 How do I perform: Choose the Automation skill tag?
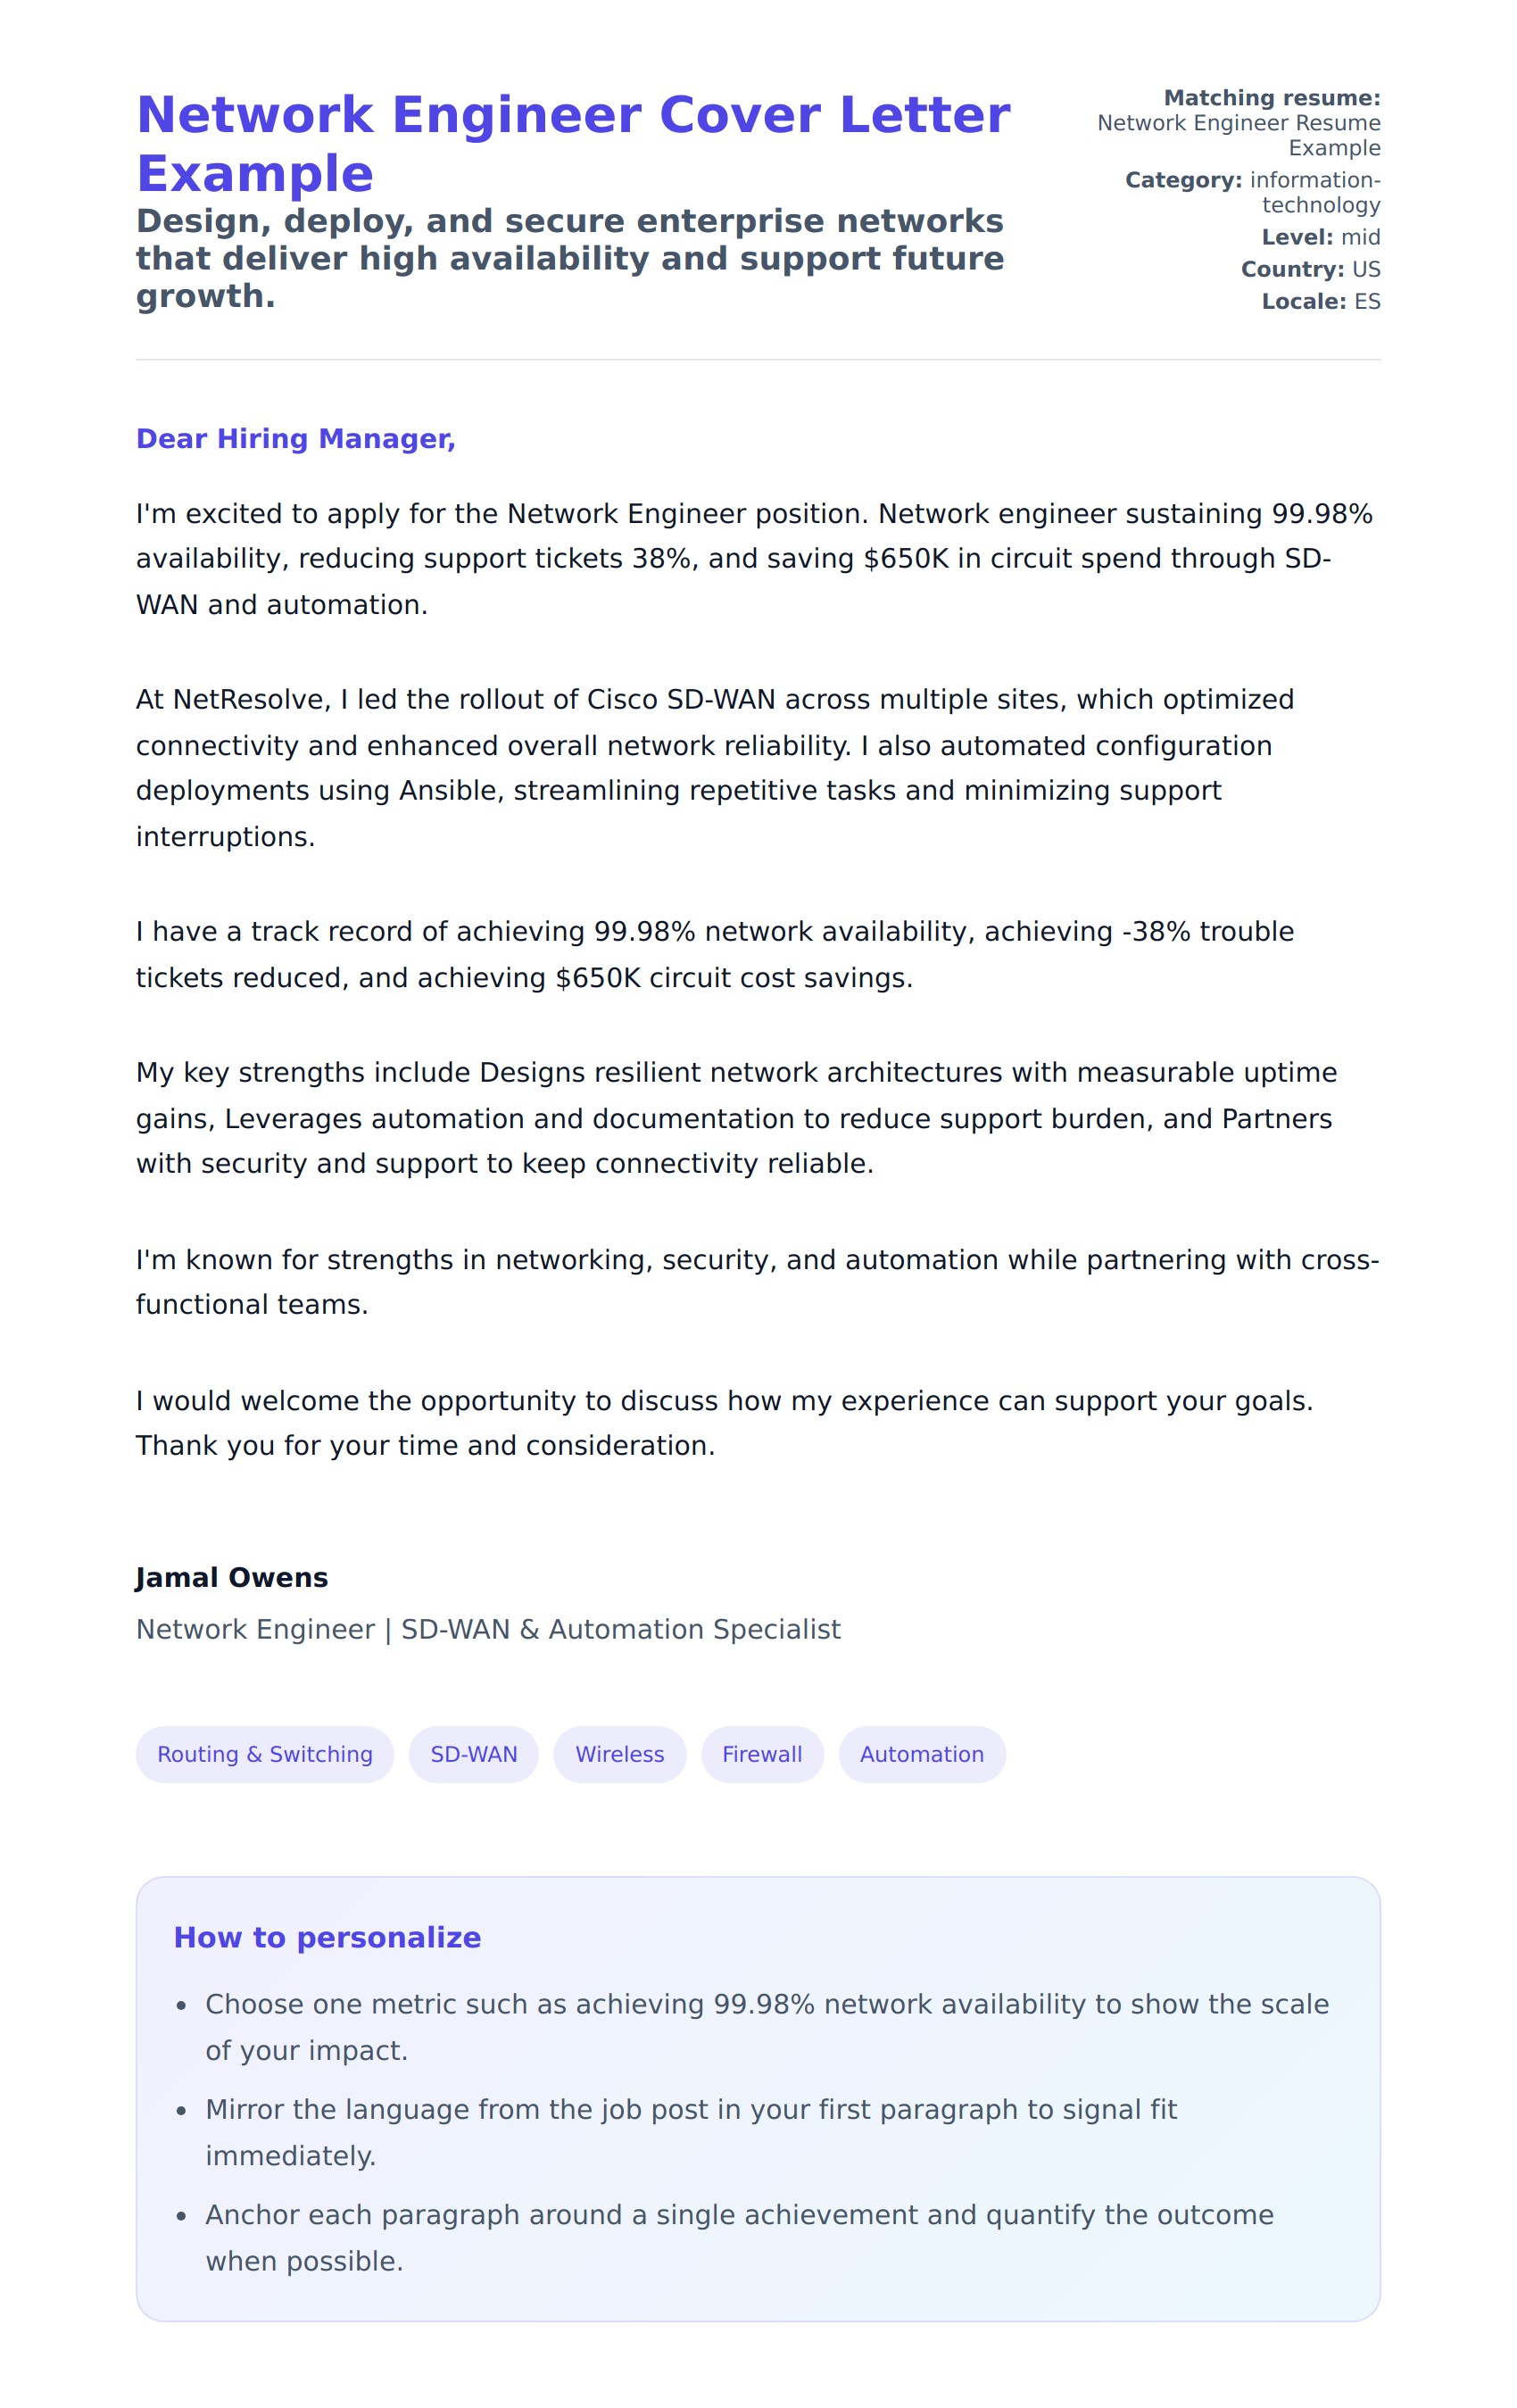tap(921, 1754)
